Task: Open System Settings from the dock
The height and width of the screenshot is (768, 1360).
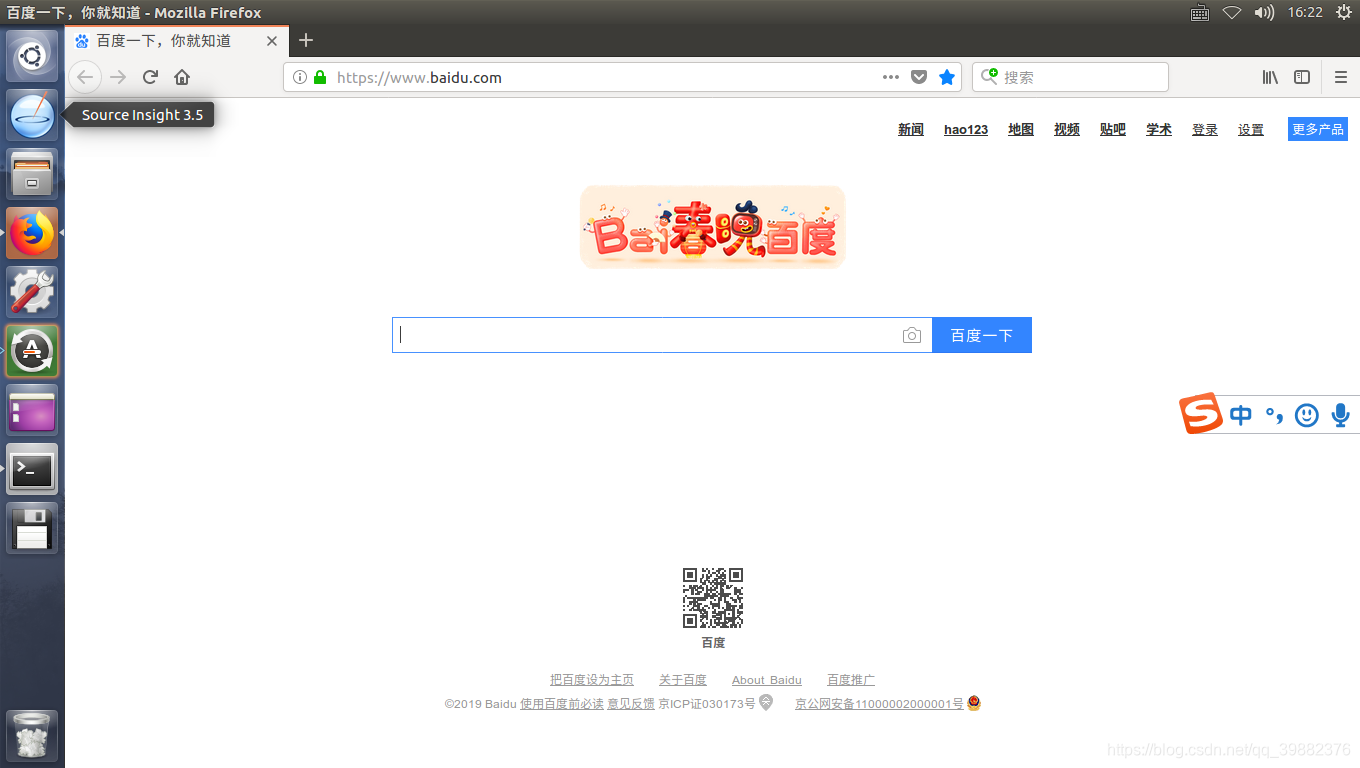Action: point(32,292)
